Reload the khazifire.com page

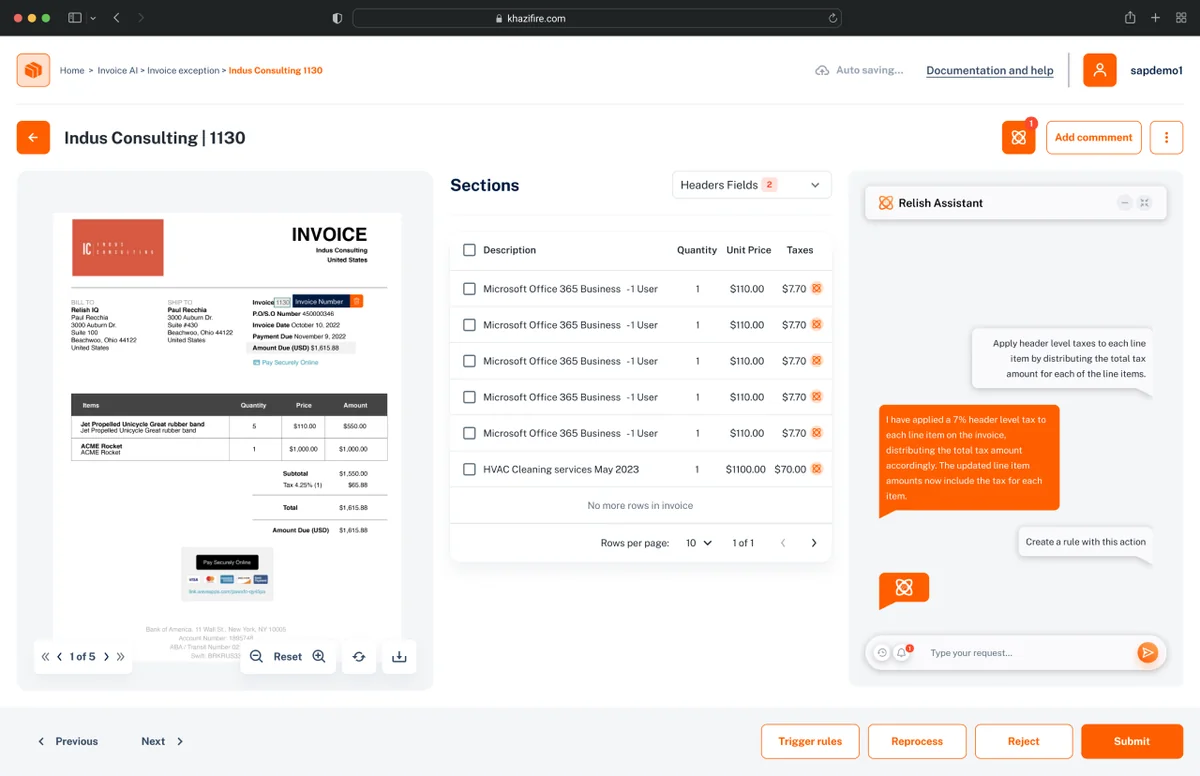[x=832, y=18]
